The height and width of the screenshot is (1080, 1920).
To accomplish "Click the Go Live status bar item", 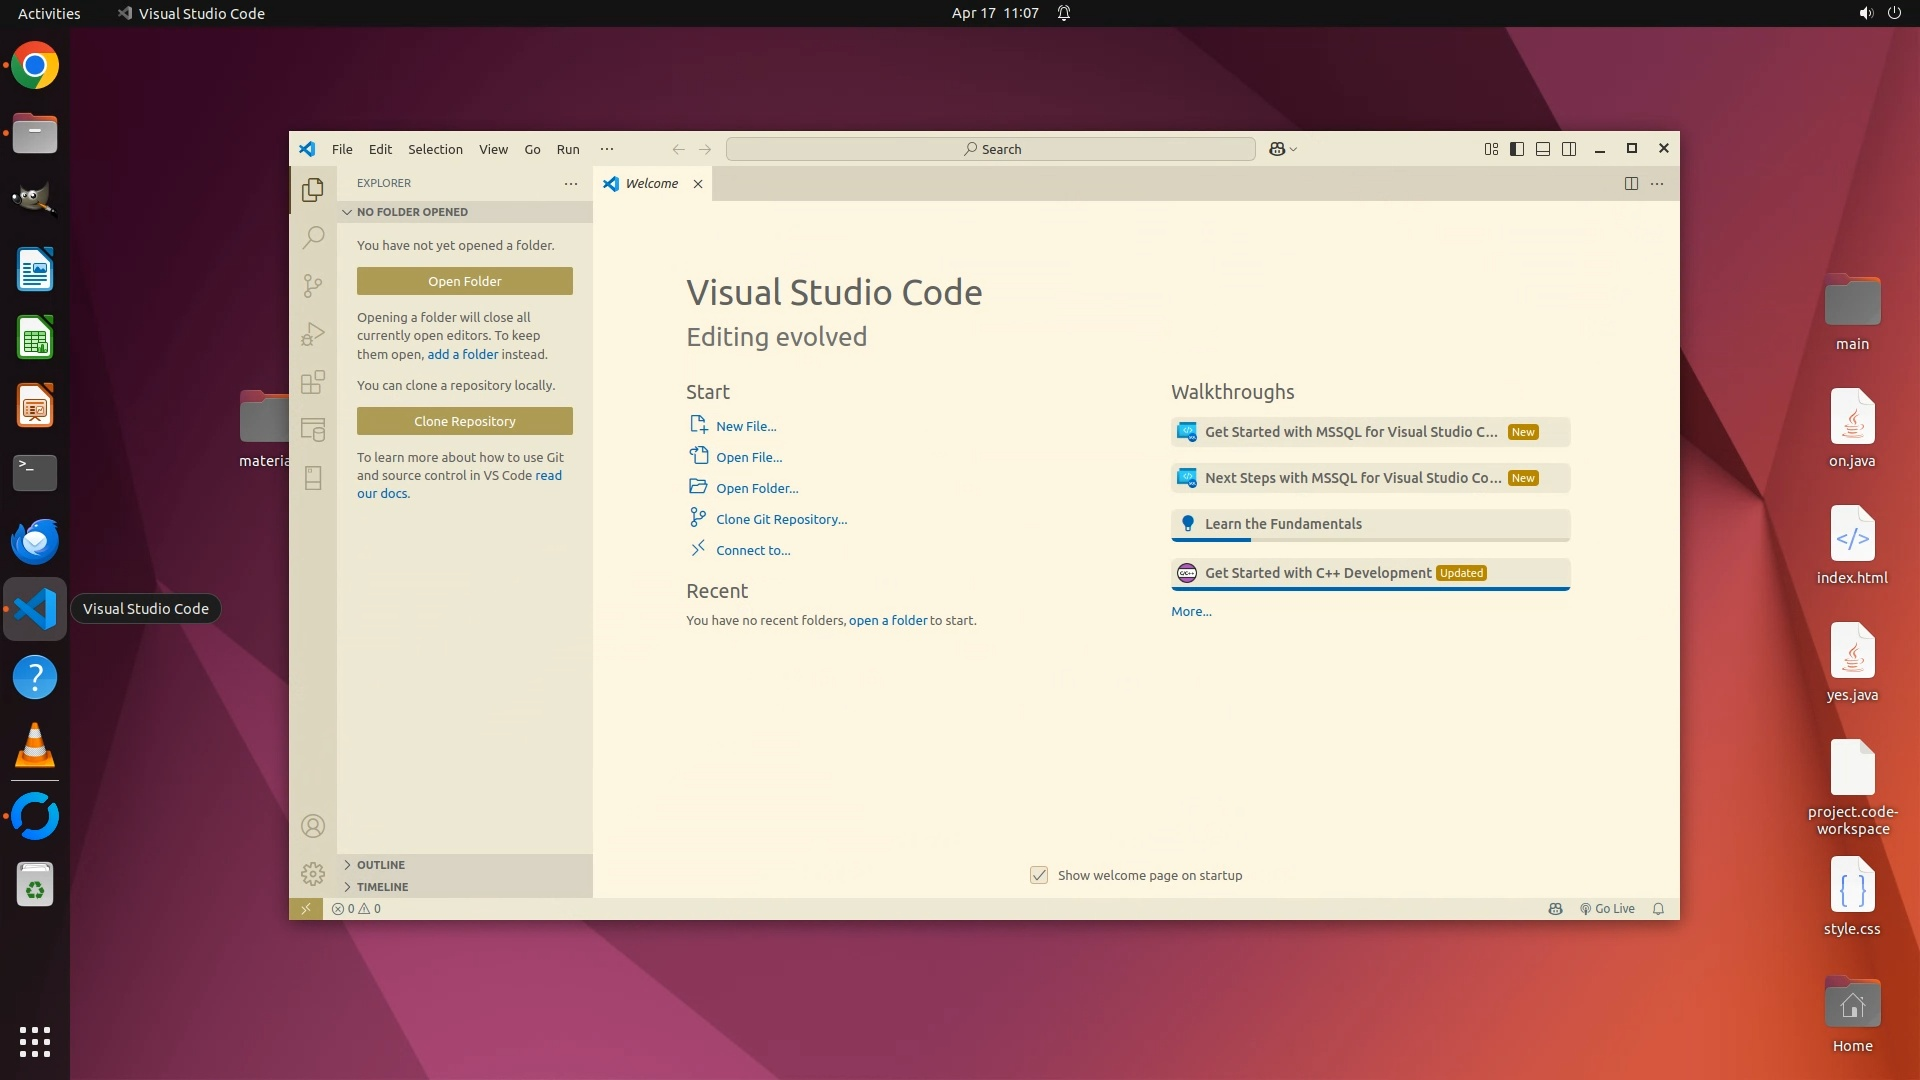I will pos(1607,909).
